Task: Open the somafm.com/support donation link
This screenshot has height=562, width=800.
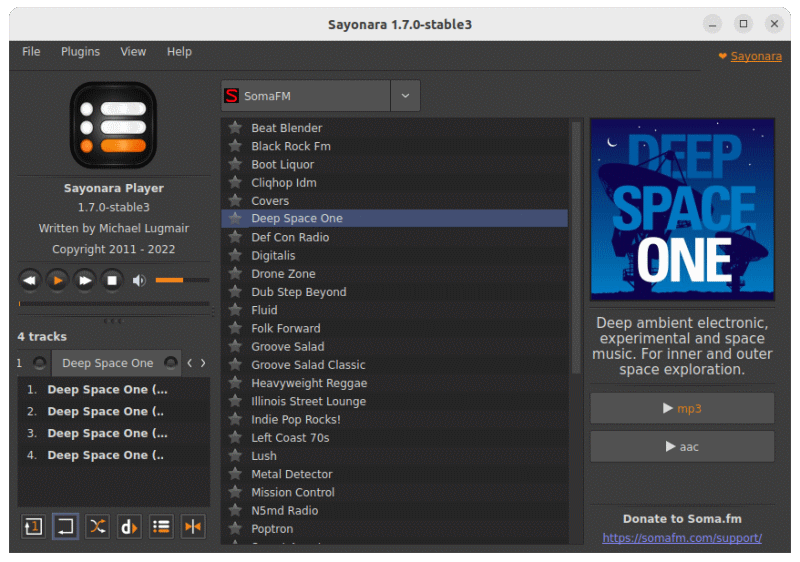Action: [x=682, y=538]
